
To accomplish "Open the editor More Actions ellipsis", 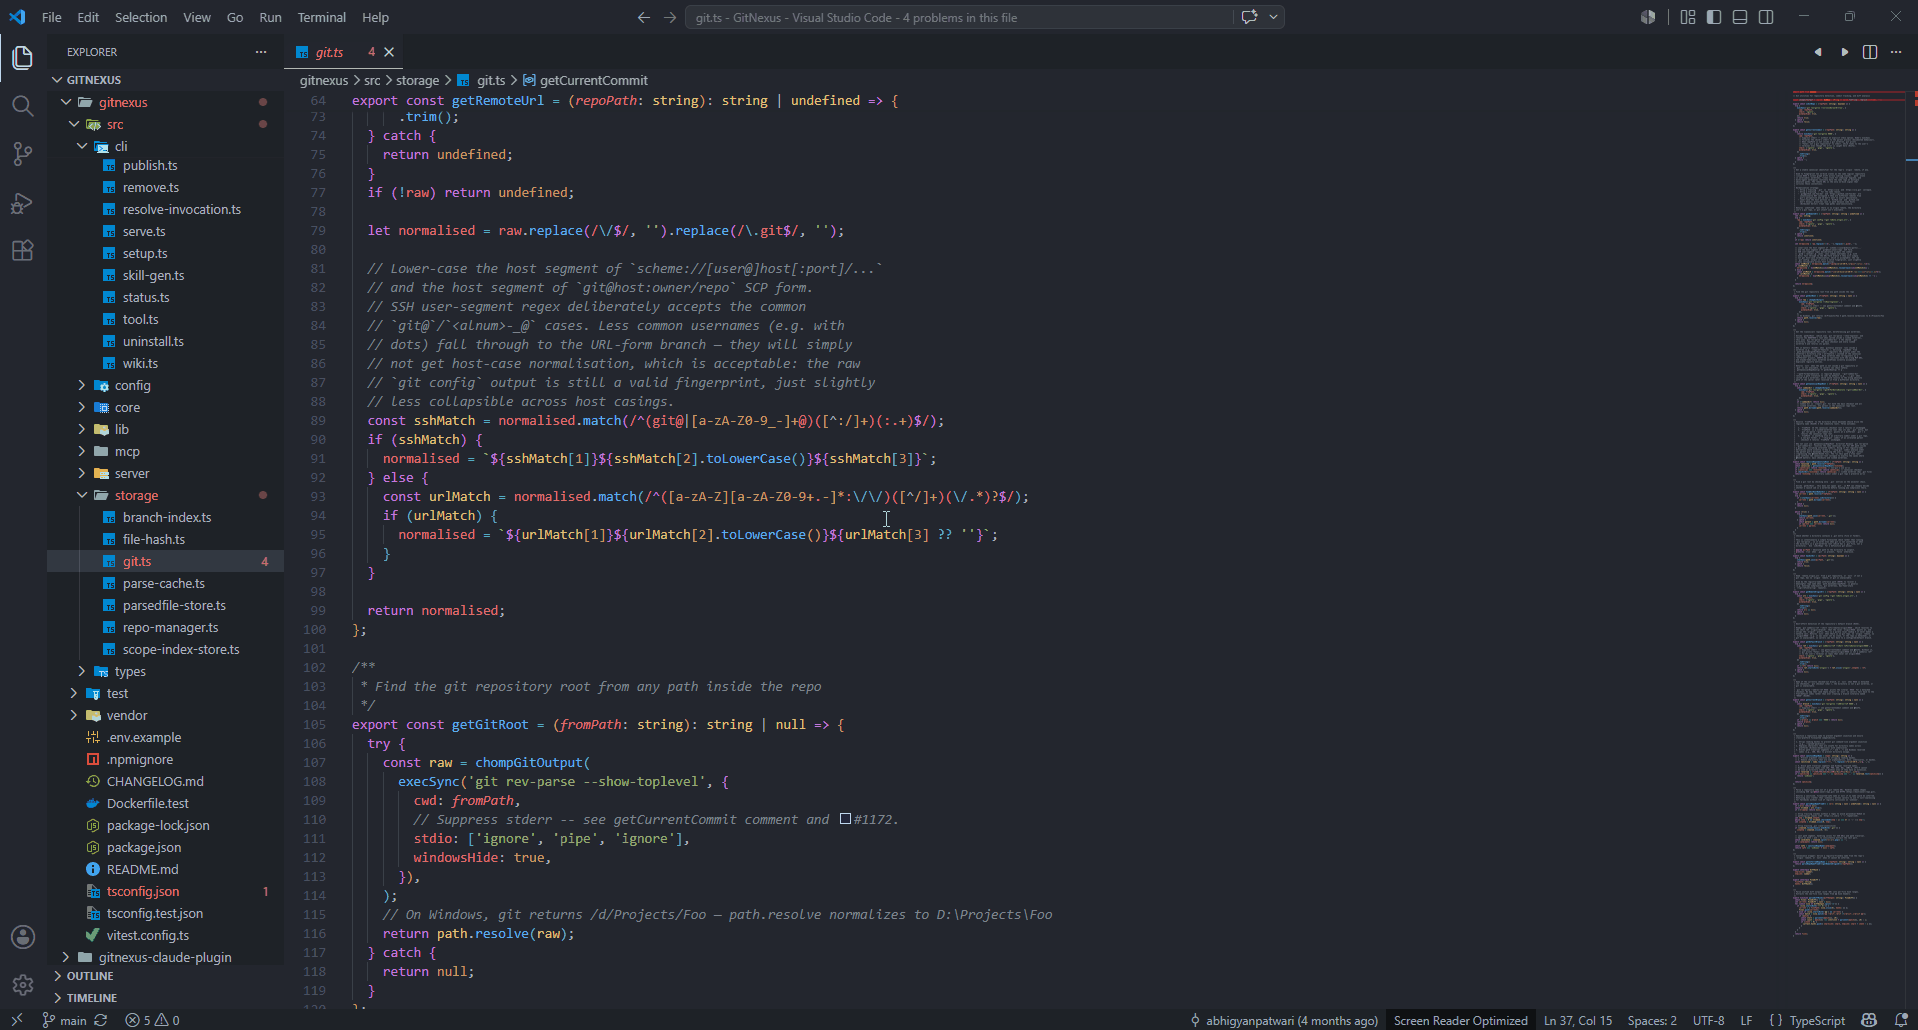I will (x=1896, y=52).
